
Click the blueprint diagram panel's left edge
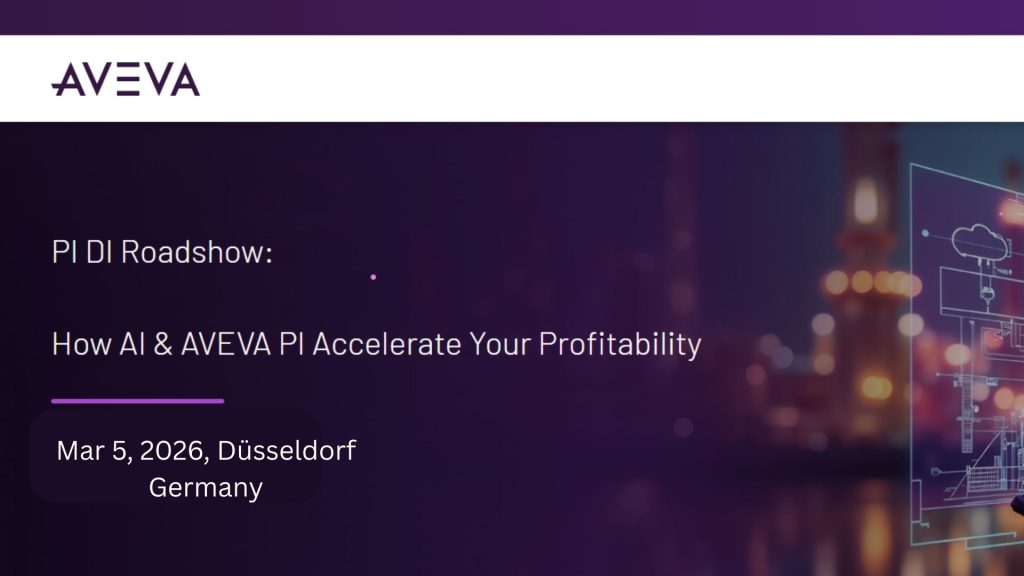[913, 350]
